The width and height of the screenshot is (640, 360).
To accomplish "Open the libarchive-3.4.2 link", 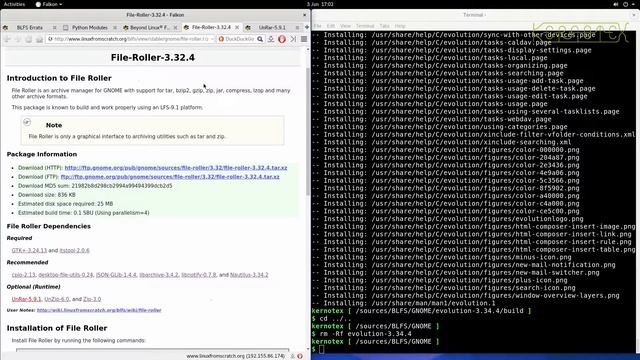I will click(x=159, y=275).
